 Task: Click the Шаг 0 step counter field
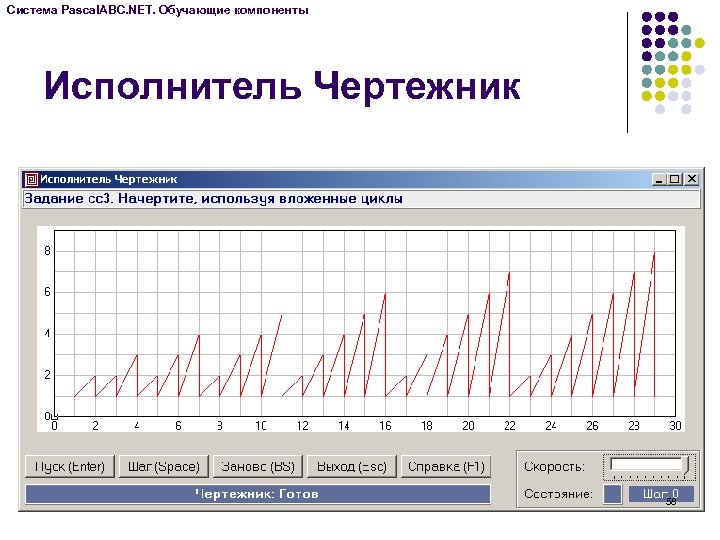661,494
